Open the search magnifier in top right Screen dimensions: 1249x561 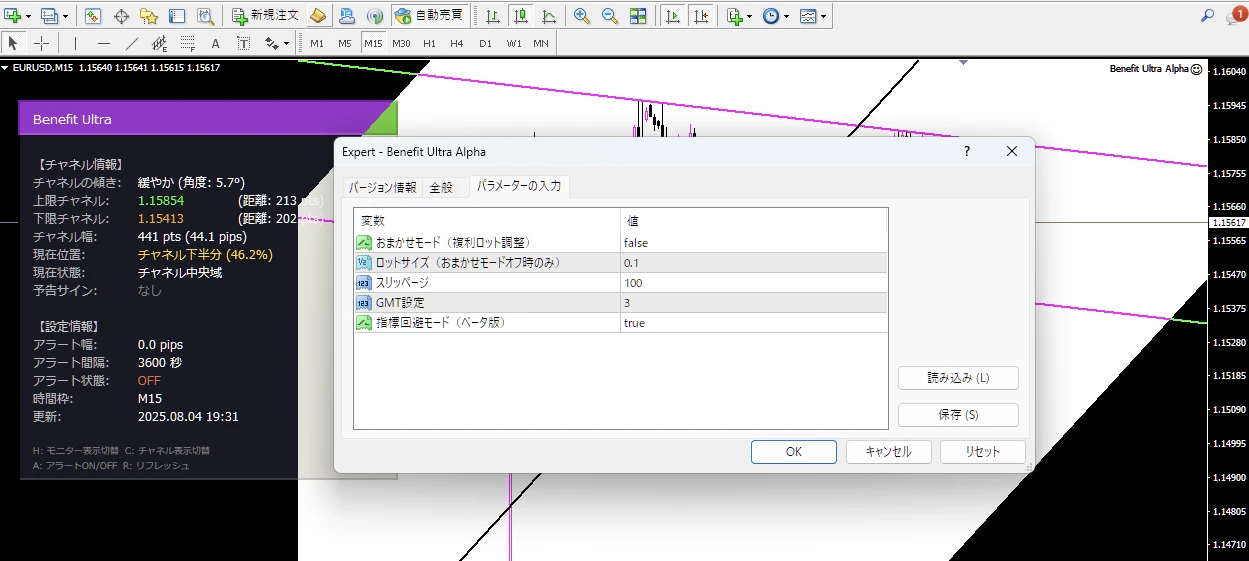click(1208, 16)
